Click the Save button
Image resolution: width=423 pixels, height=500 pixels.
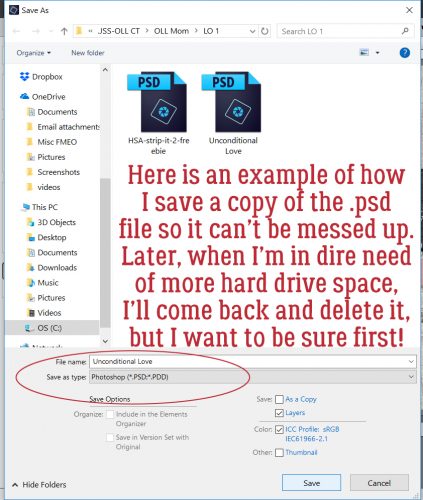click(x=312, y=483)
